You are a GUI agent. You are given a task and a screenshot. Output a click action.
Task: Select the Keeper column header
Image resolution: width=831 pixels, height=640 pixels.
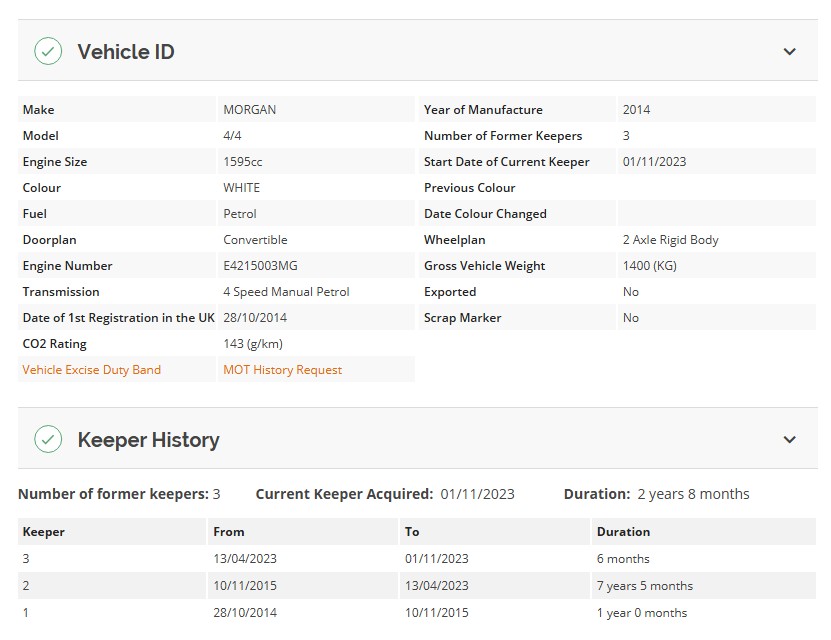43,532
